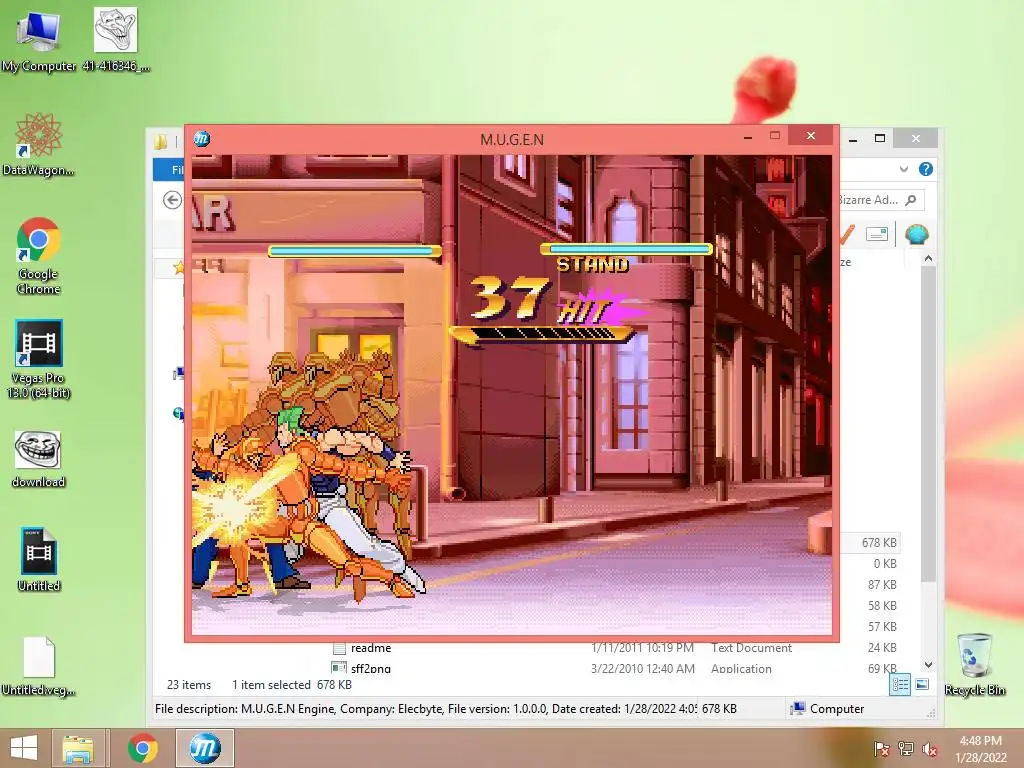Viewport: 1024px width, 768px height.
Task: Click the 58 KB size cell
Action: (882, 605)
